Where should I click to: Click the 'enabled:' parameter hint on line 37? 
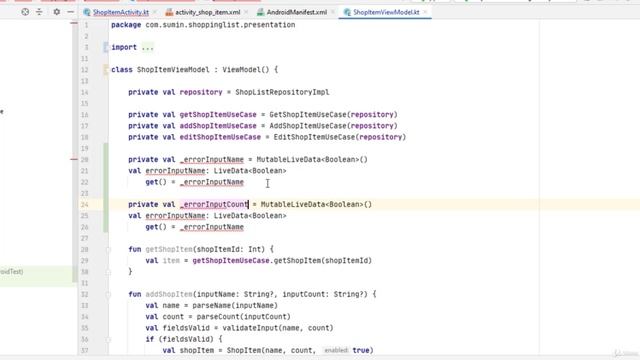[336, 350]
